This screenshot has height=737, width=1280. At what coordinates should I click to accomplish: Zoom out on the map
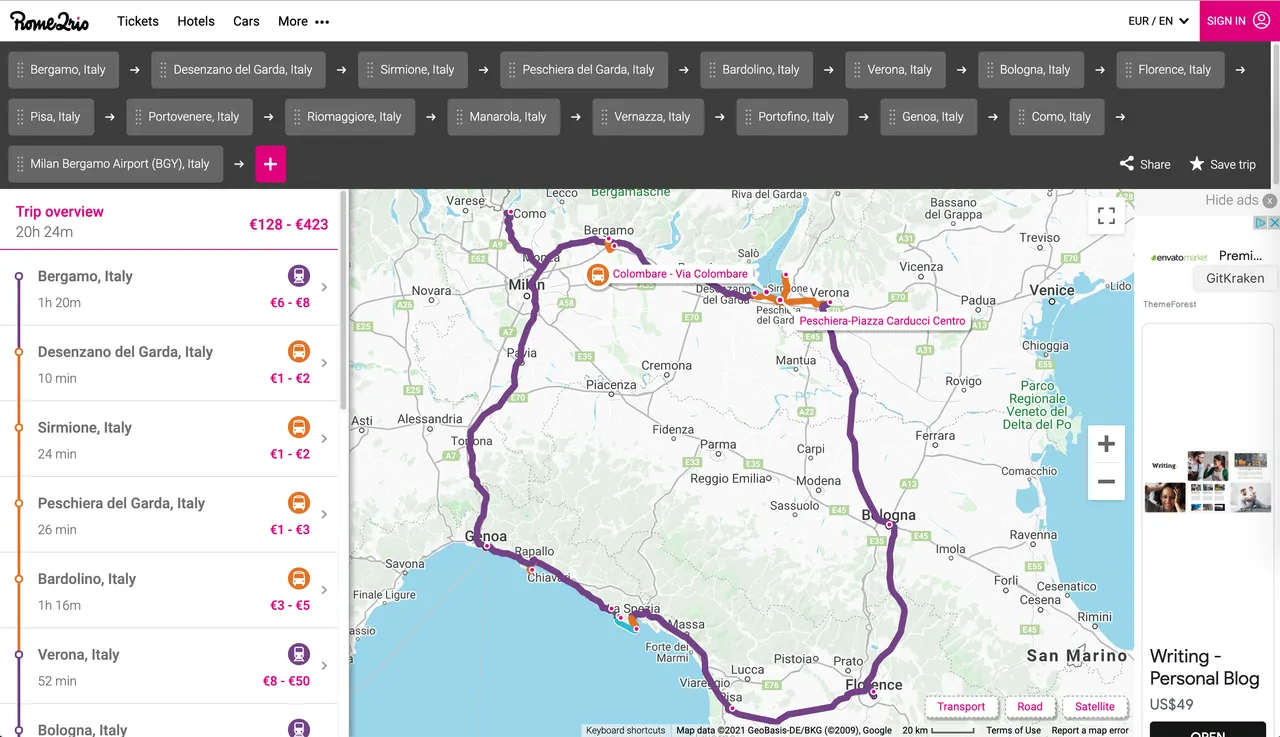click(x=1106, y=482)
